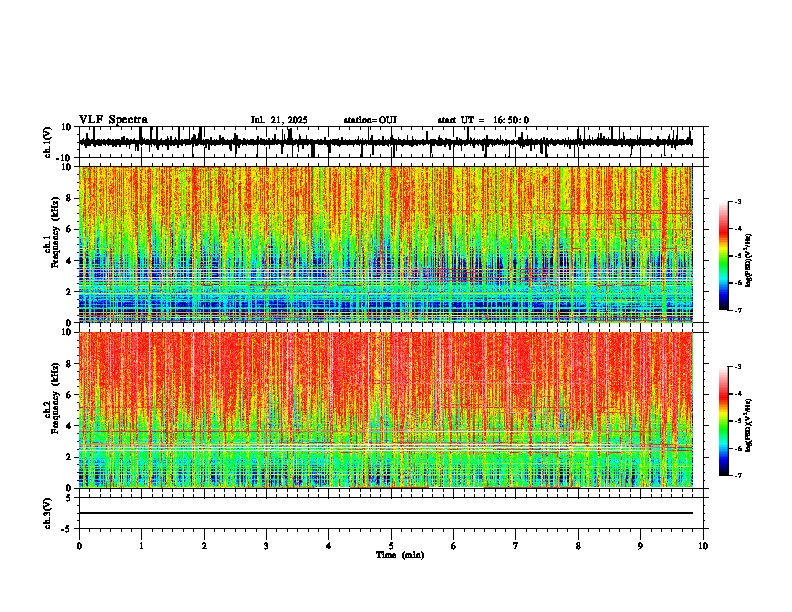Click time axis tick label "7"
The width and height of the screenshot is (792, 612).
(x=516, y=546)
